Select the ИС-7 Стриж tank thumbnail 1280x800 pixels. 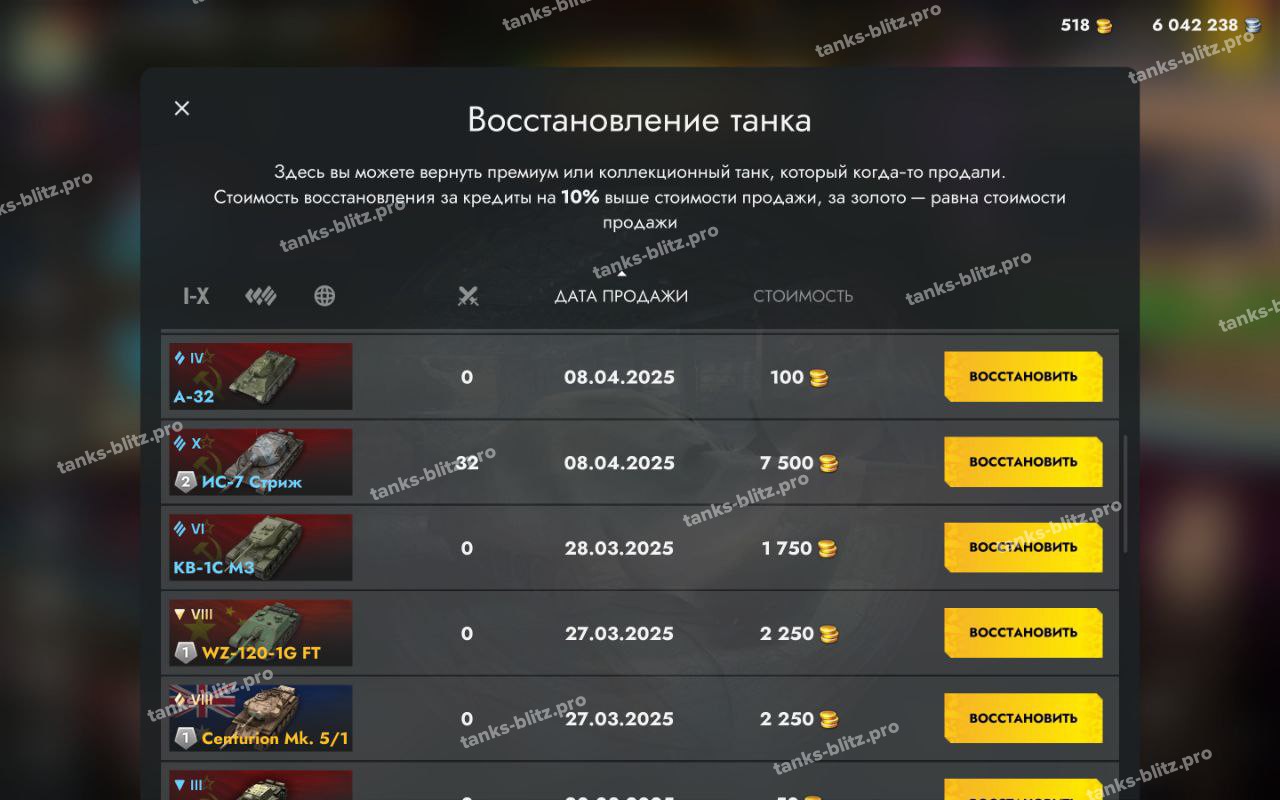click(261, 462)
